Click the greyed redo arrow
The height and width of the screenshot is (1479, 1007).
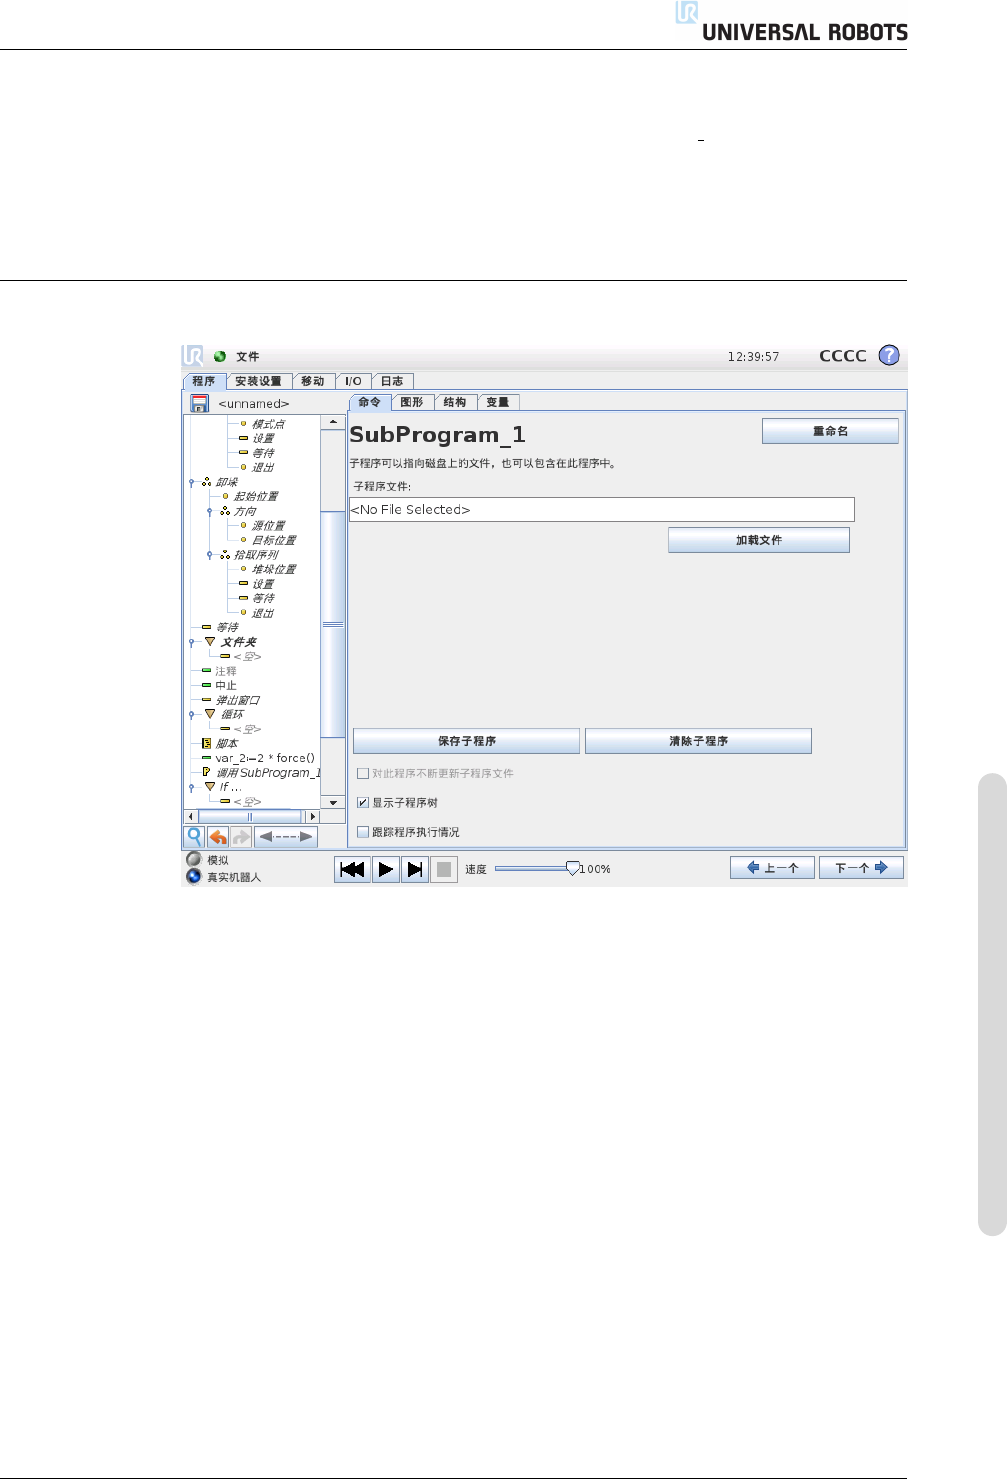[241, 837]
